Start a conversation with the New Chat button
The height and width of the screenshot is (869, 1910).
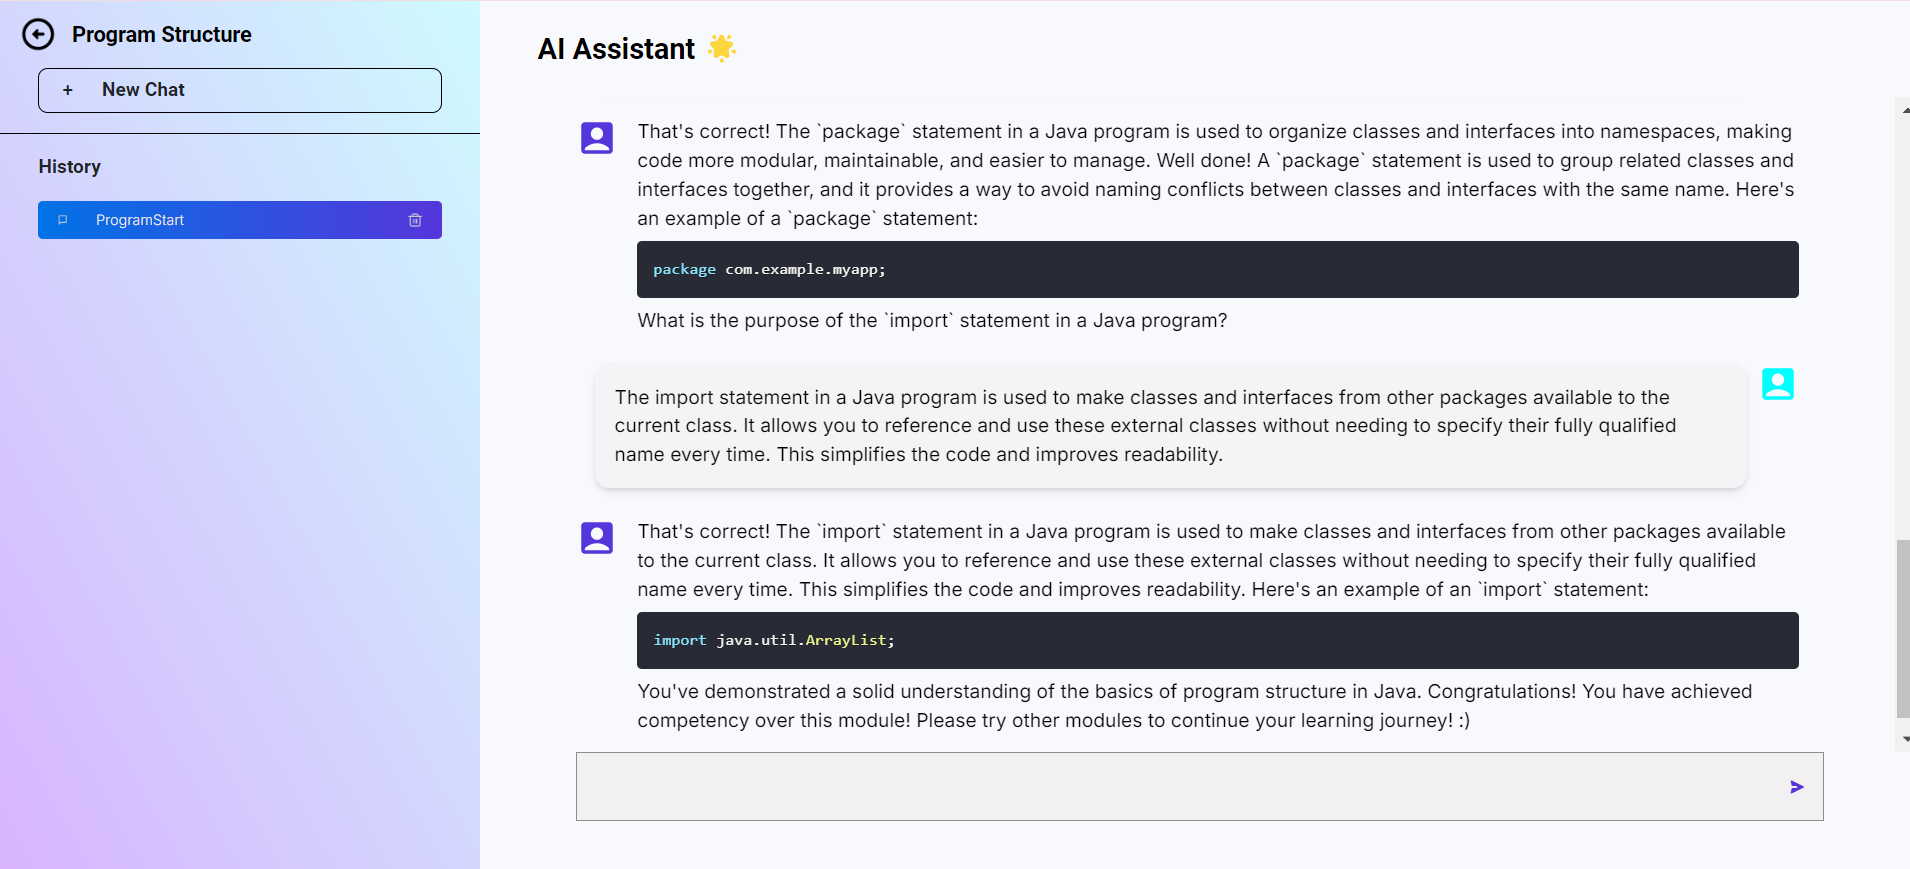click(x=240, y=90)
